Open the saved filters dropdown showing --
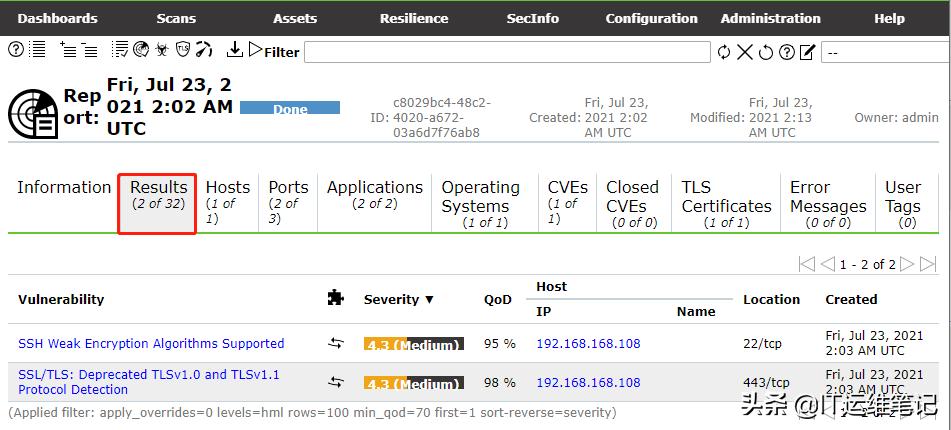This screenshot has width=951, height=430. (885, 52)
